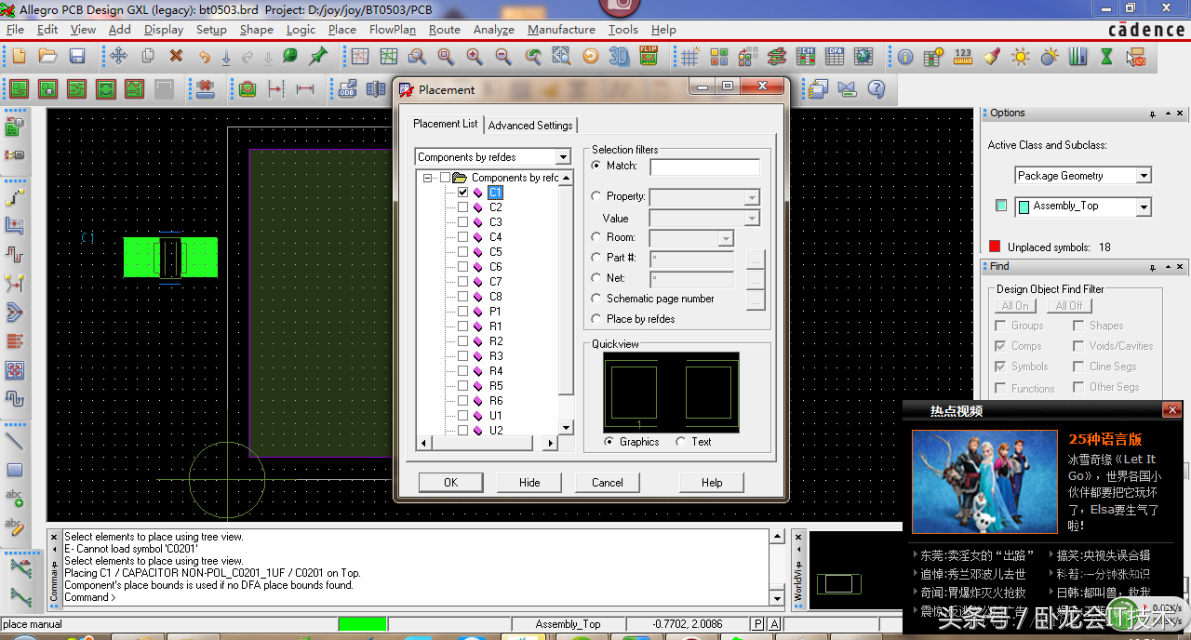
Task: Click the dehighlight brush icon
Action: (x=992, y=57)
